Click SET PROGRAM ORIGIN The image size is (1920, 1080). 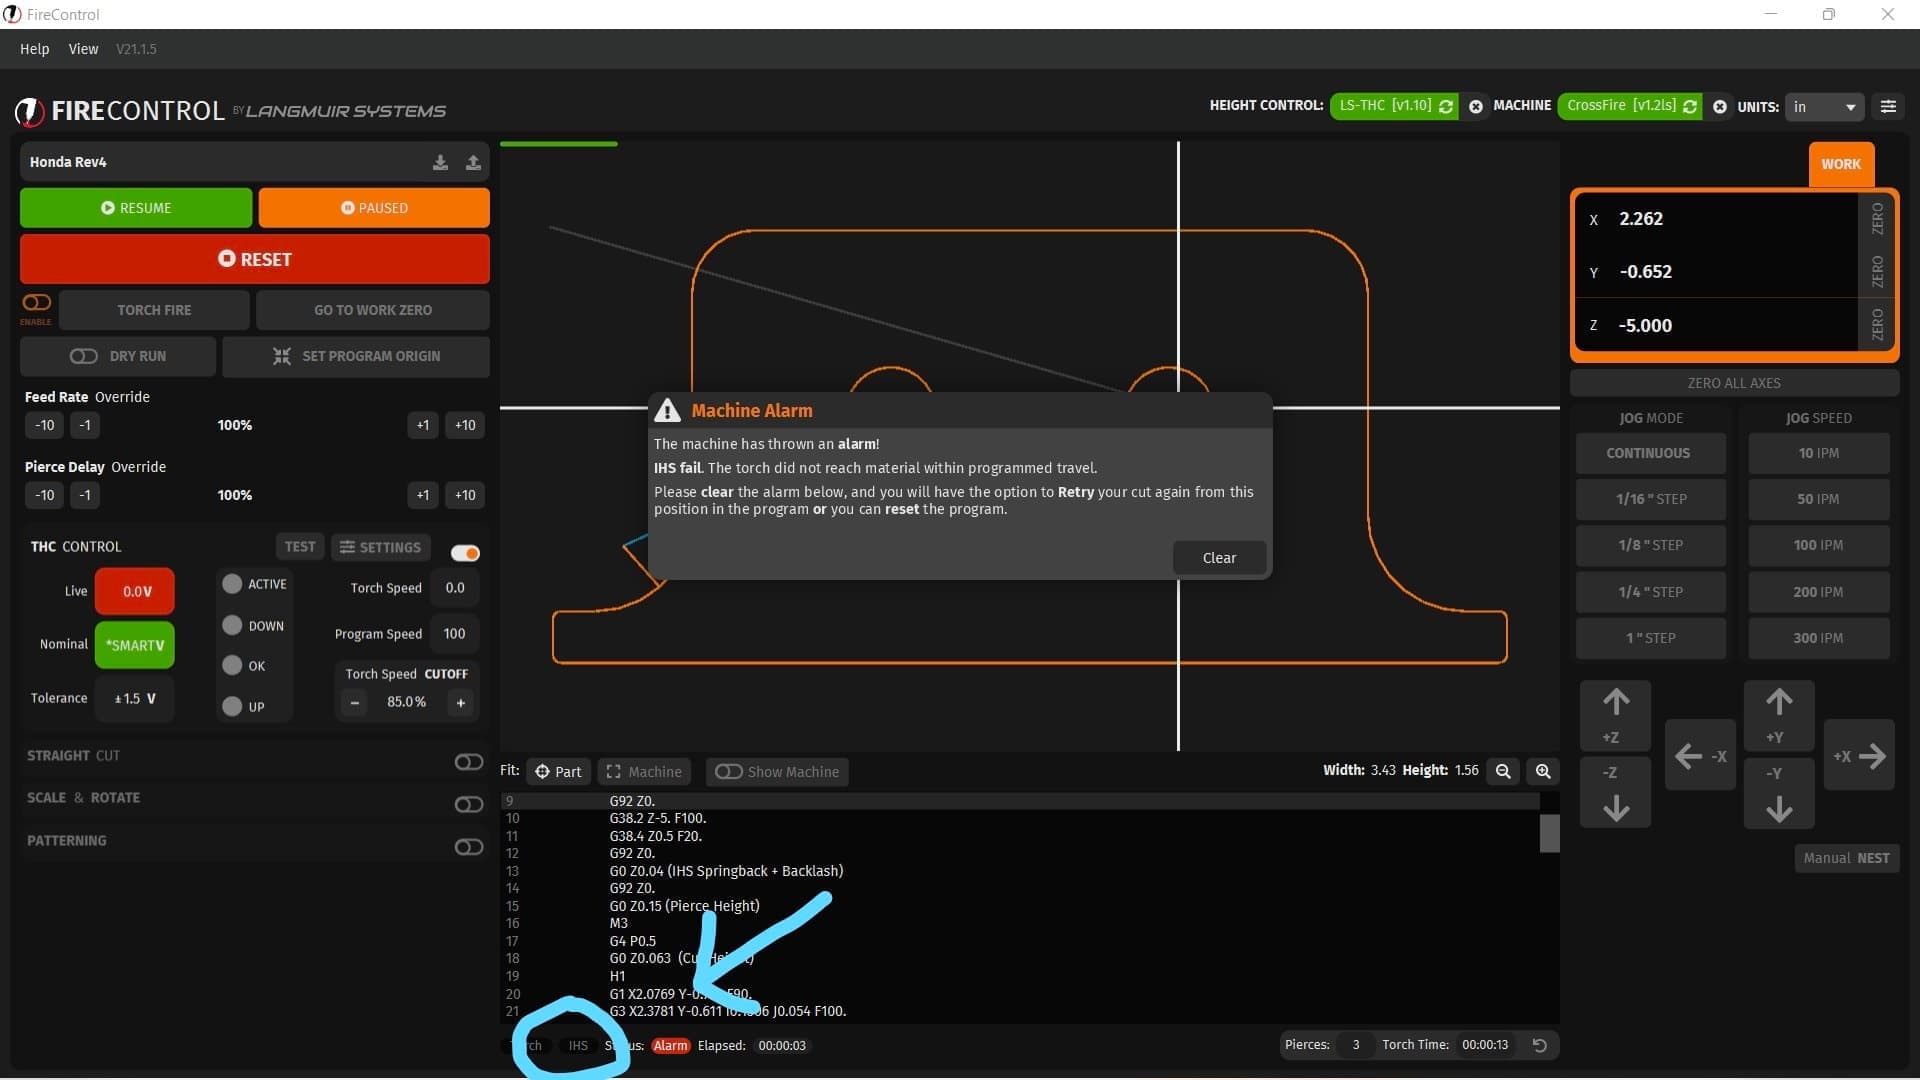(x=356, y=356)
